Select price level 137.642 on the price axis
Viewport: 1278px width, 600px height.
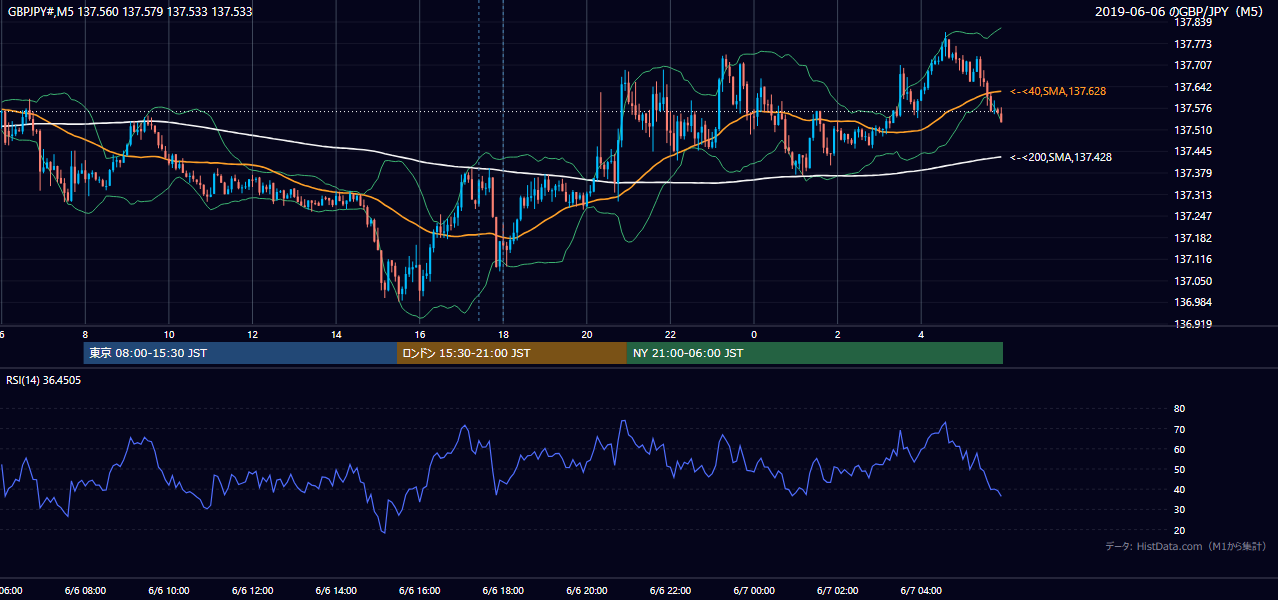point(1192,87)
